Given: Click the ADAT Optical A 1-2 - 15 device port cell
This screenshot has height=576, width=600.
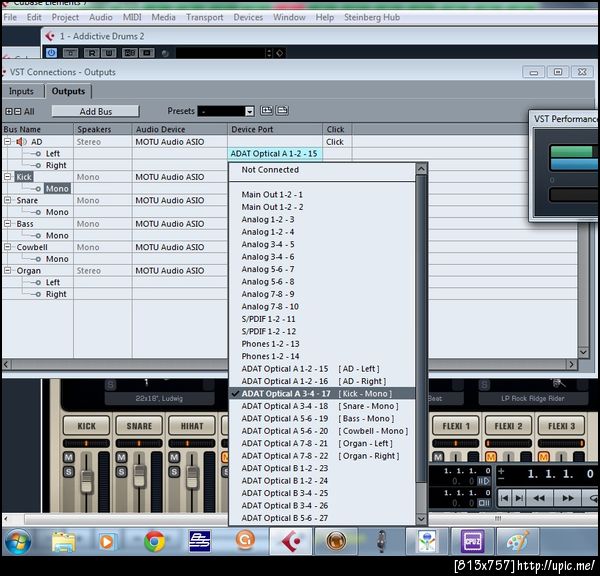Looking at the screenshot, I should tap(274, 153).
